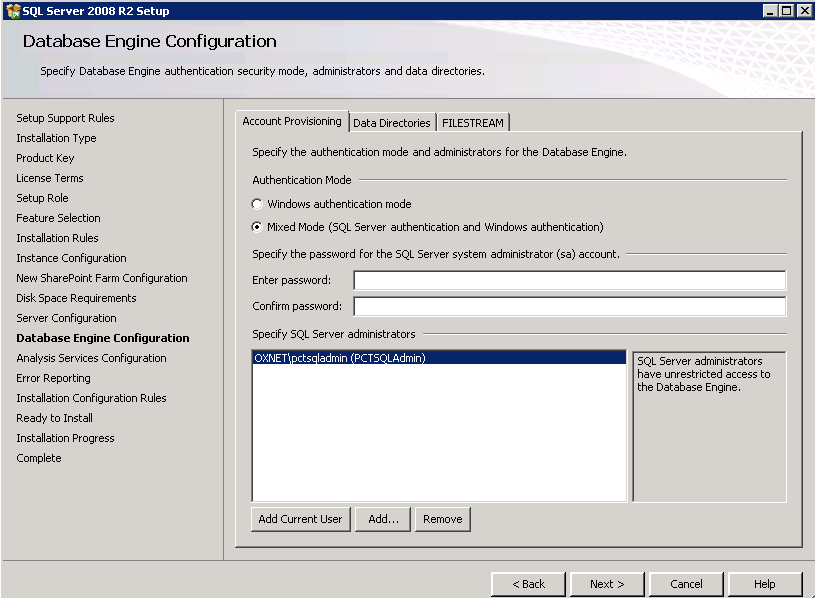Image resolution: width=815 pixels, height=598 pixels.
Task: Click the Add... button
Action: [x=383, y=519]
